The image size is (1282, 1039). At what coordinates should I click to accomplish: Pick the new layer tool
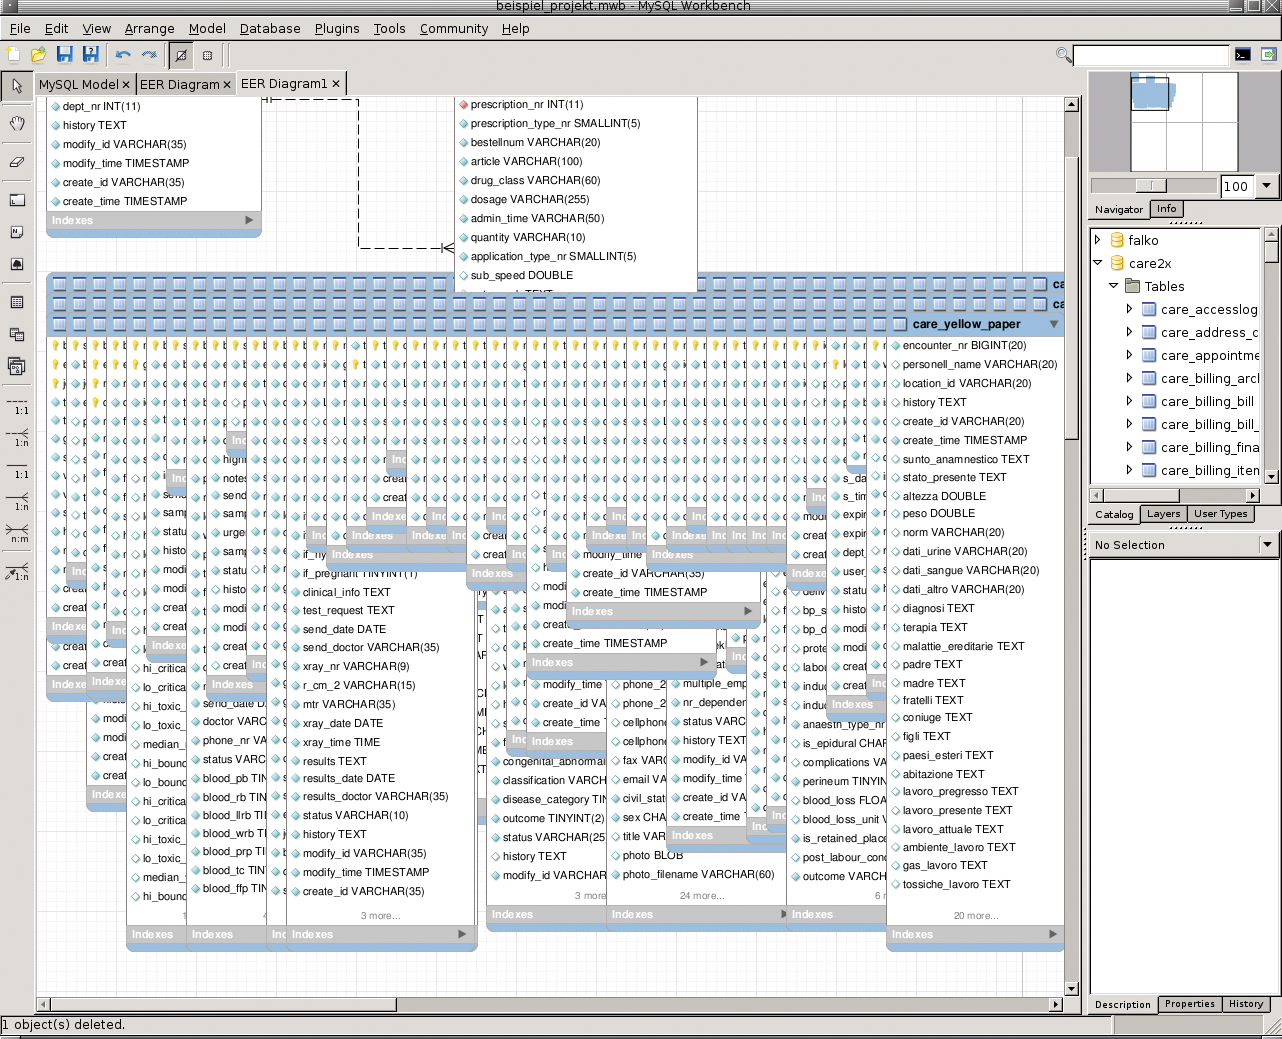[17, 200]
